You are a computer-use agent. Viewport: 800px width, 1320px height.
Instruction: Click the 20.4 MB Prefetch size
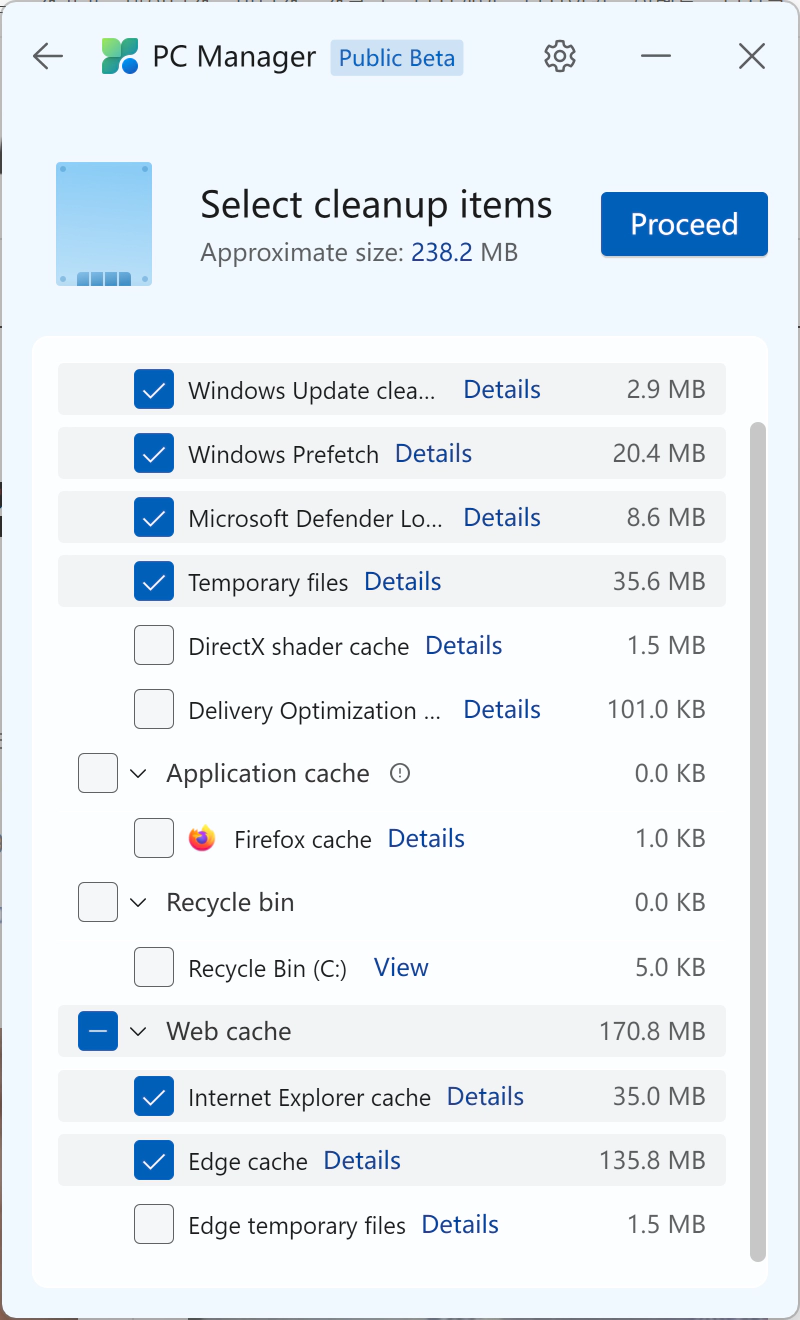click(659, 453)
